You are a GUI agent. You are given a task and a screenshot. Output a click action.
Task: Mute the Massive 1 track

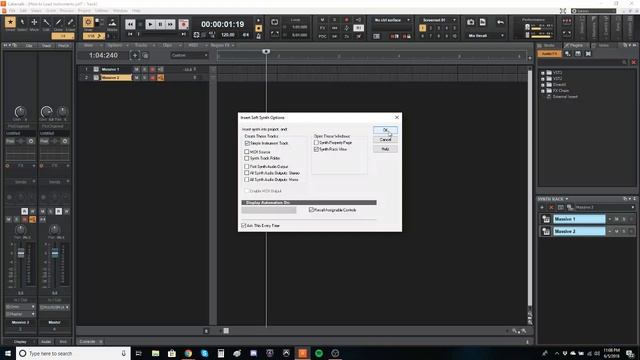click(x=136, y=69)
